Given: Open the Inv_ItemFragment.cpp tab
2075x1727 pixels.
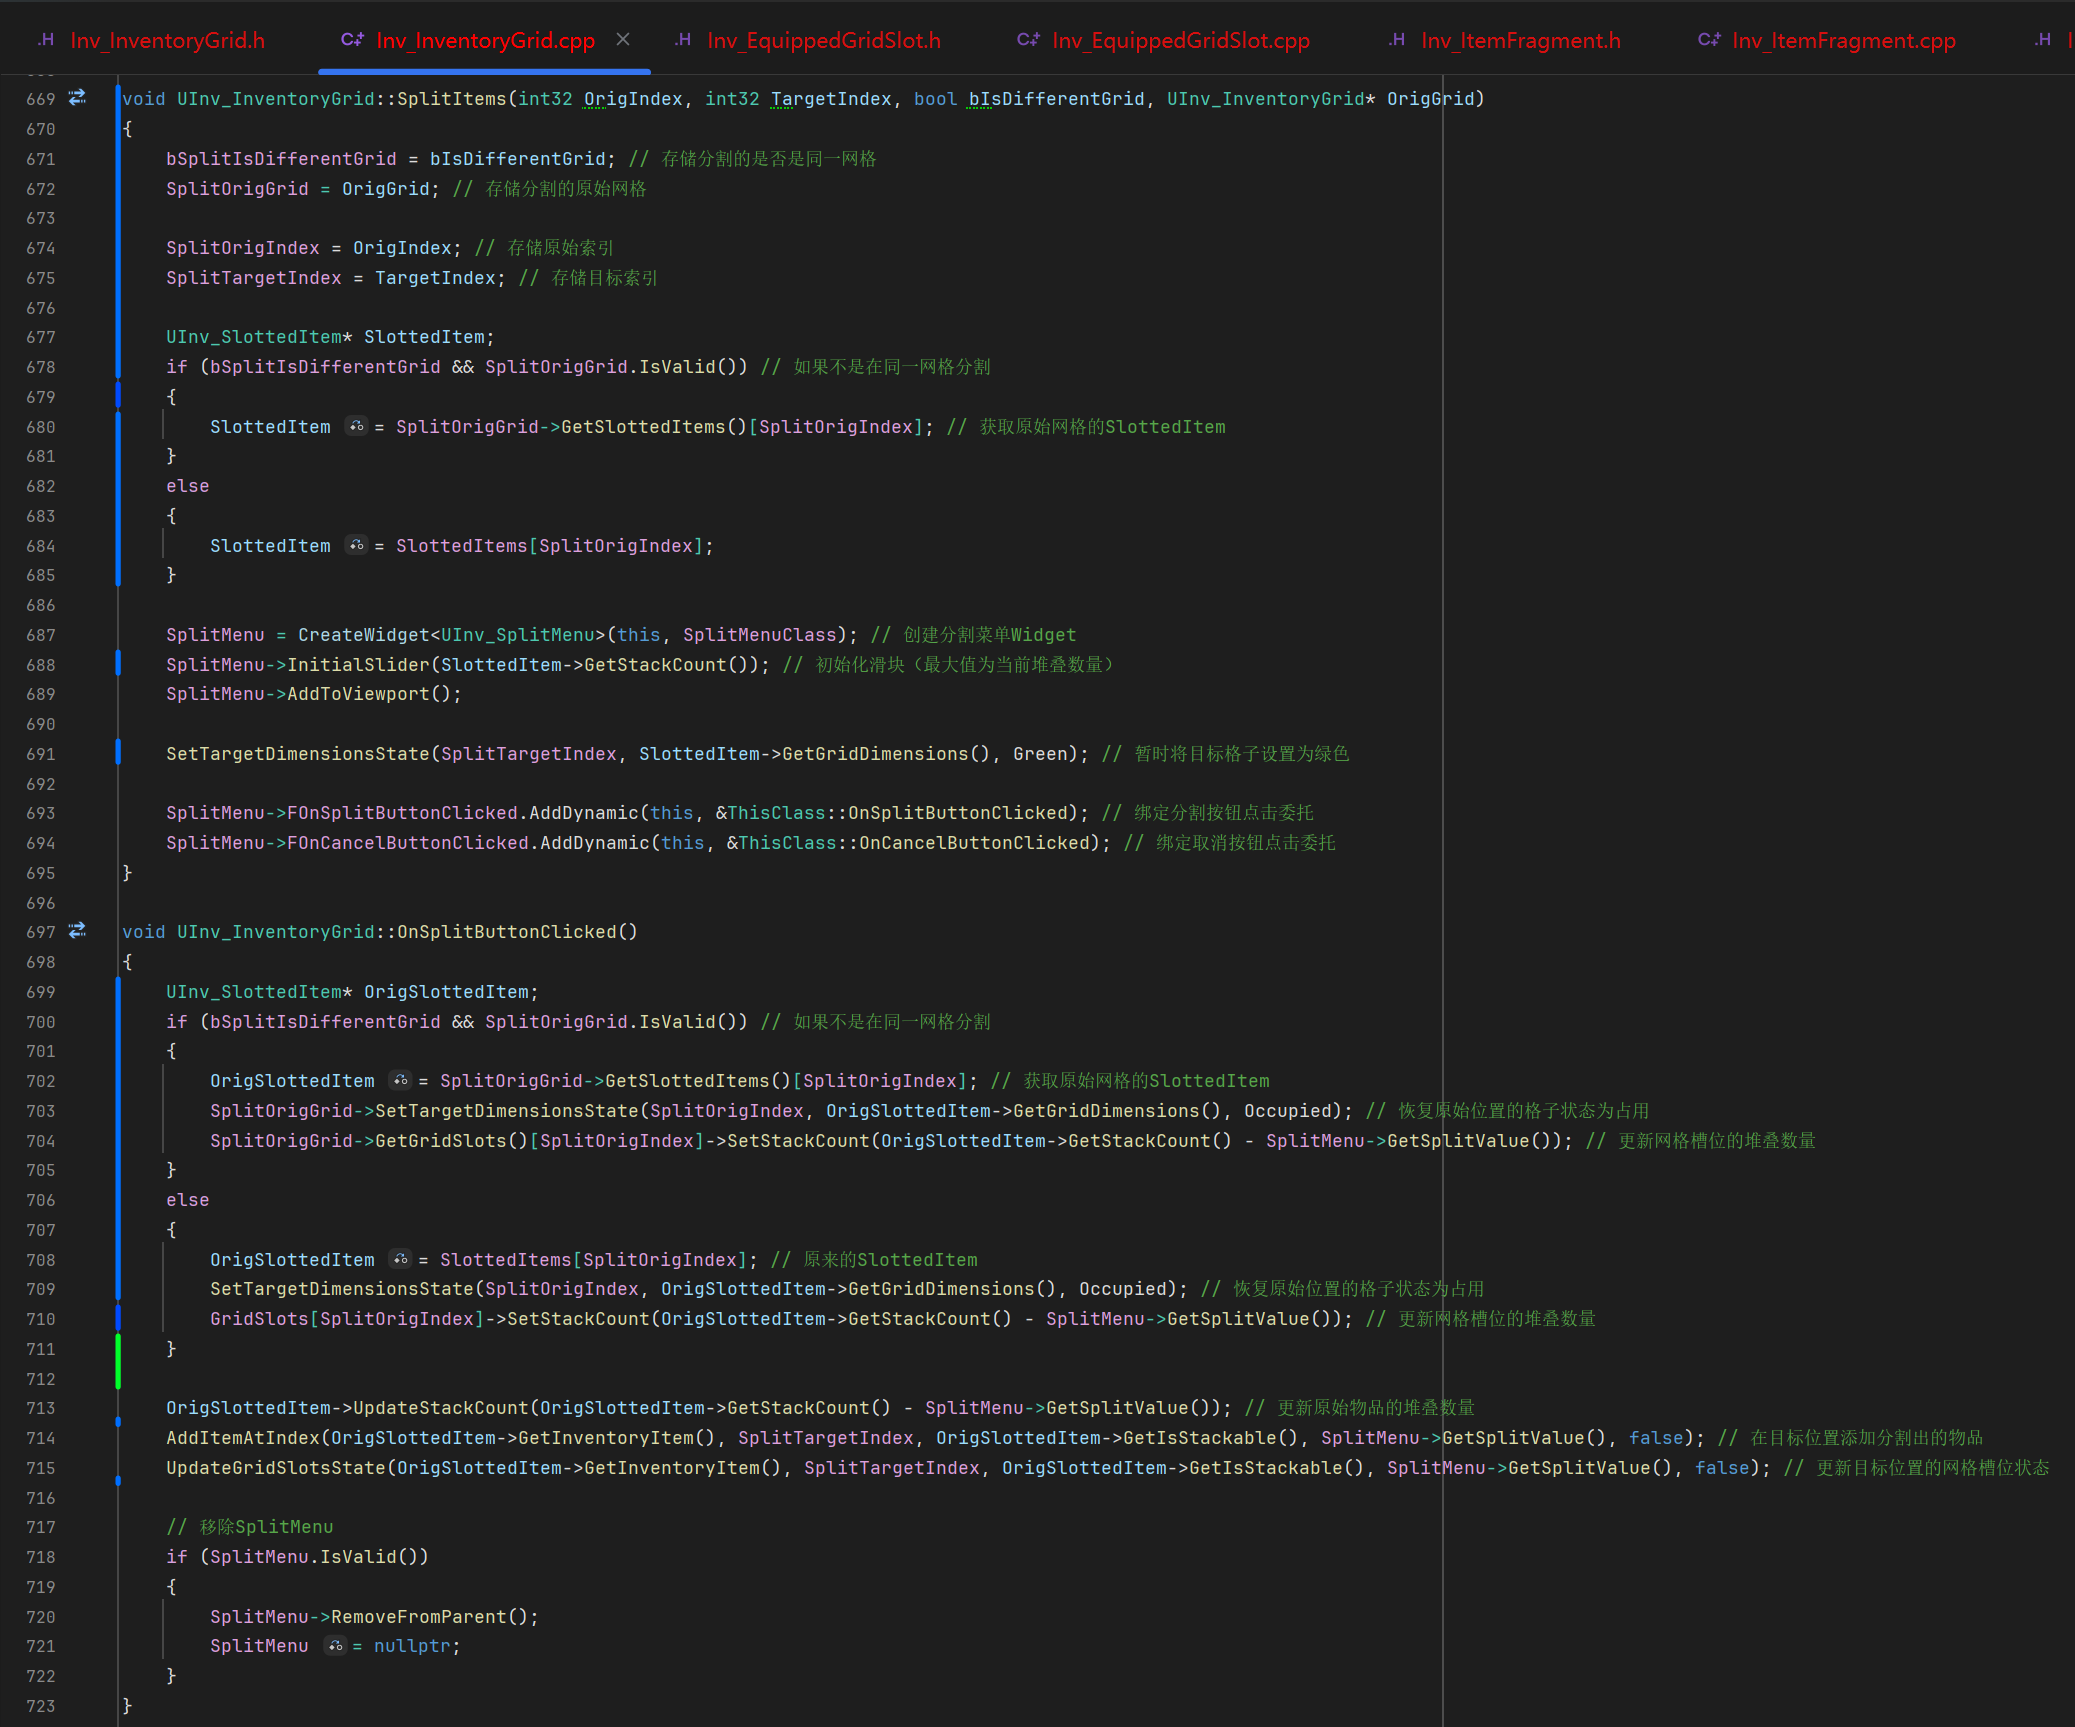Looking at the screenshot, I should [x=1843, y=40].
